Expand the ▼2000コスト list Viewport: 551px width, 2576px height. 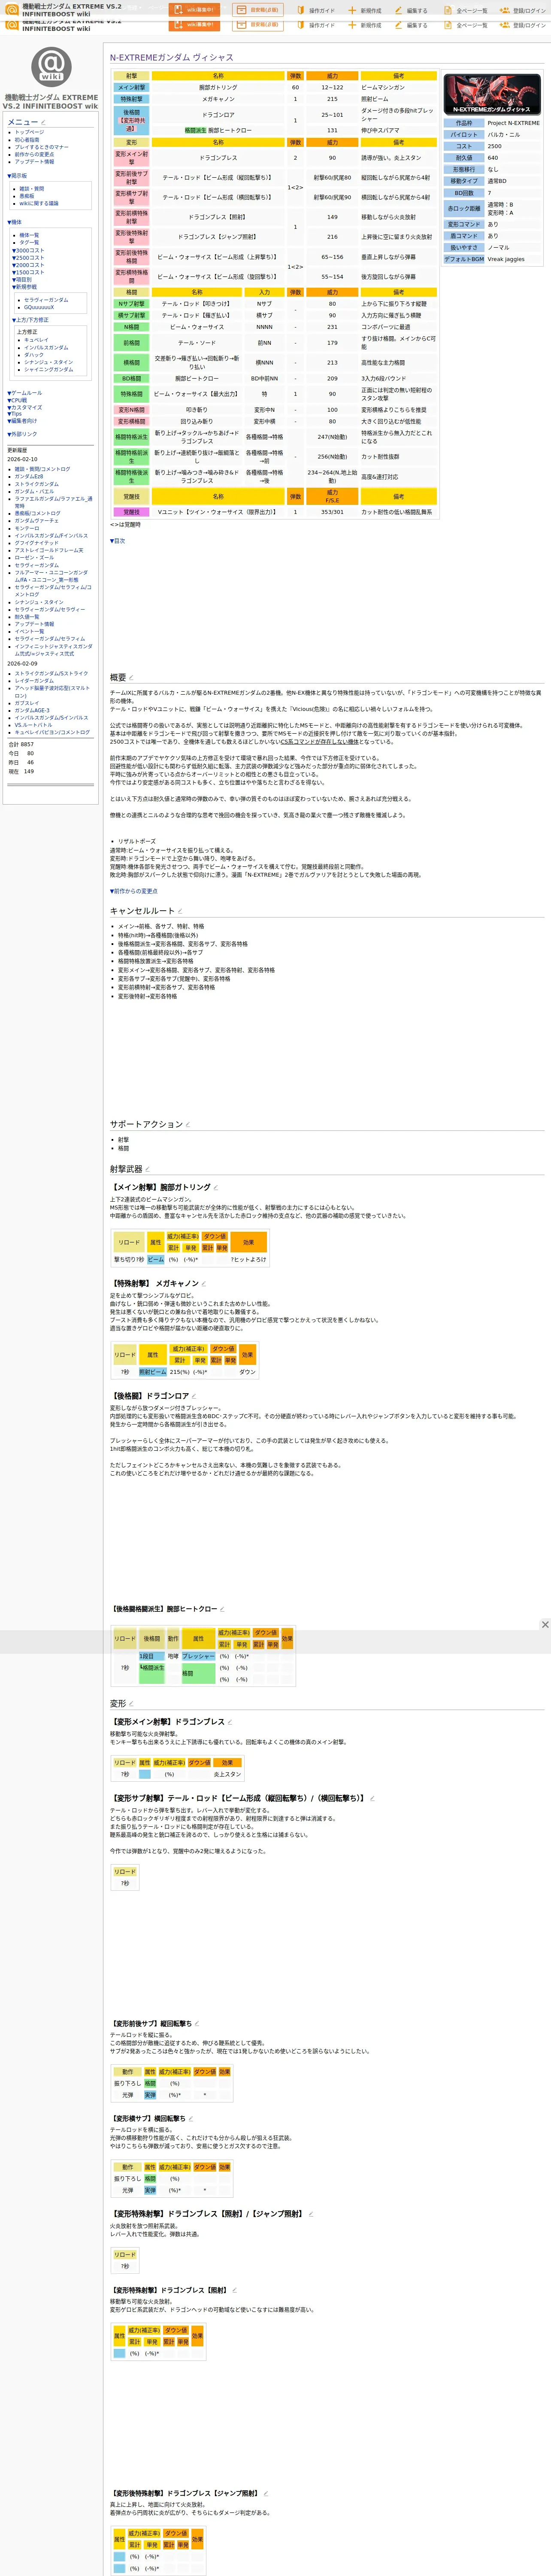(28, 265)
